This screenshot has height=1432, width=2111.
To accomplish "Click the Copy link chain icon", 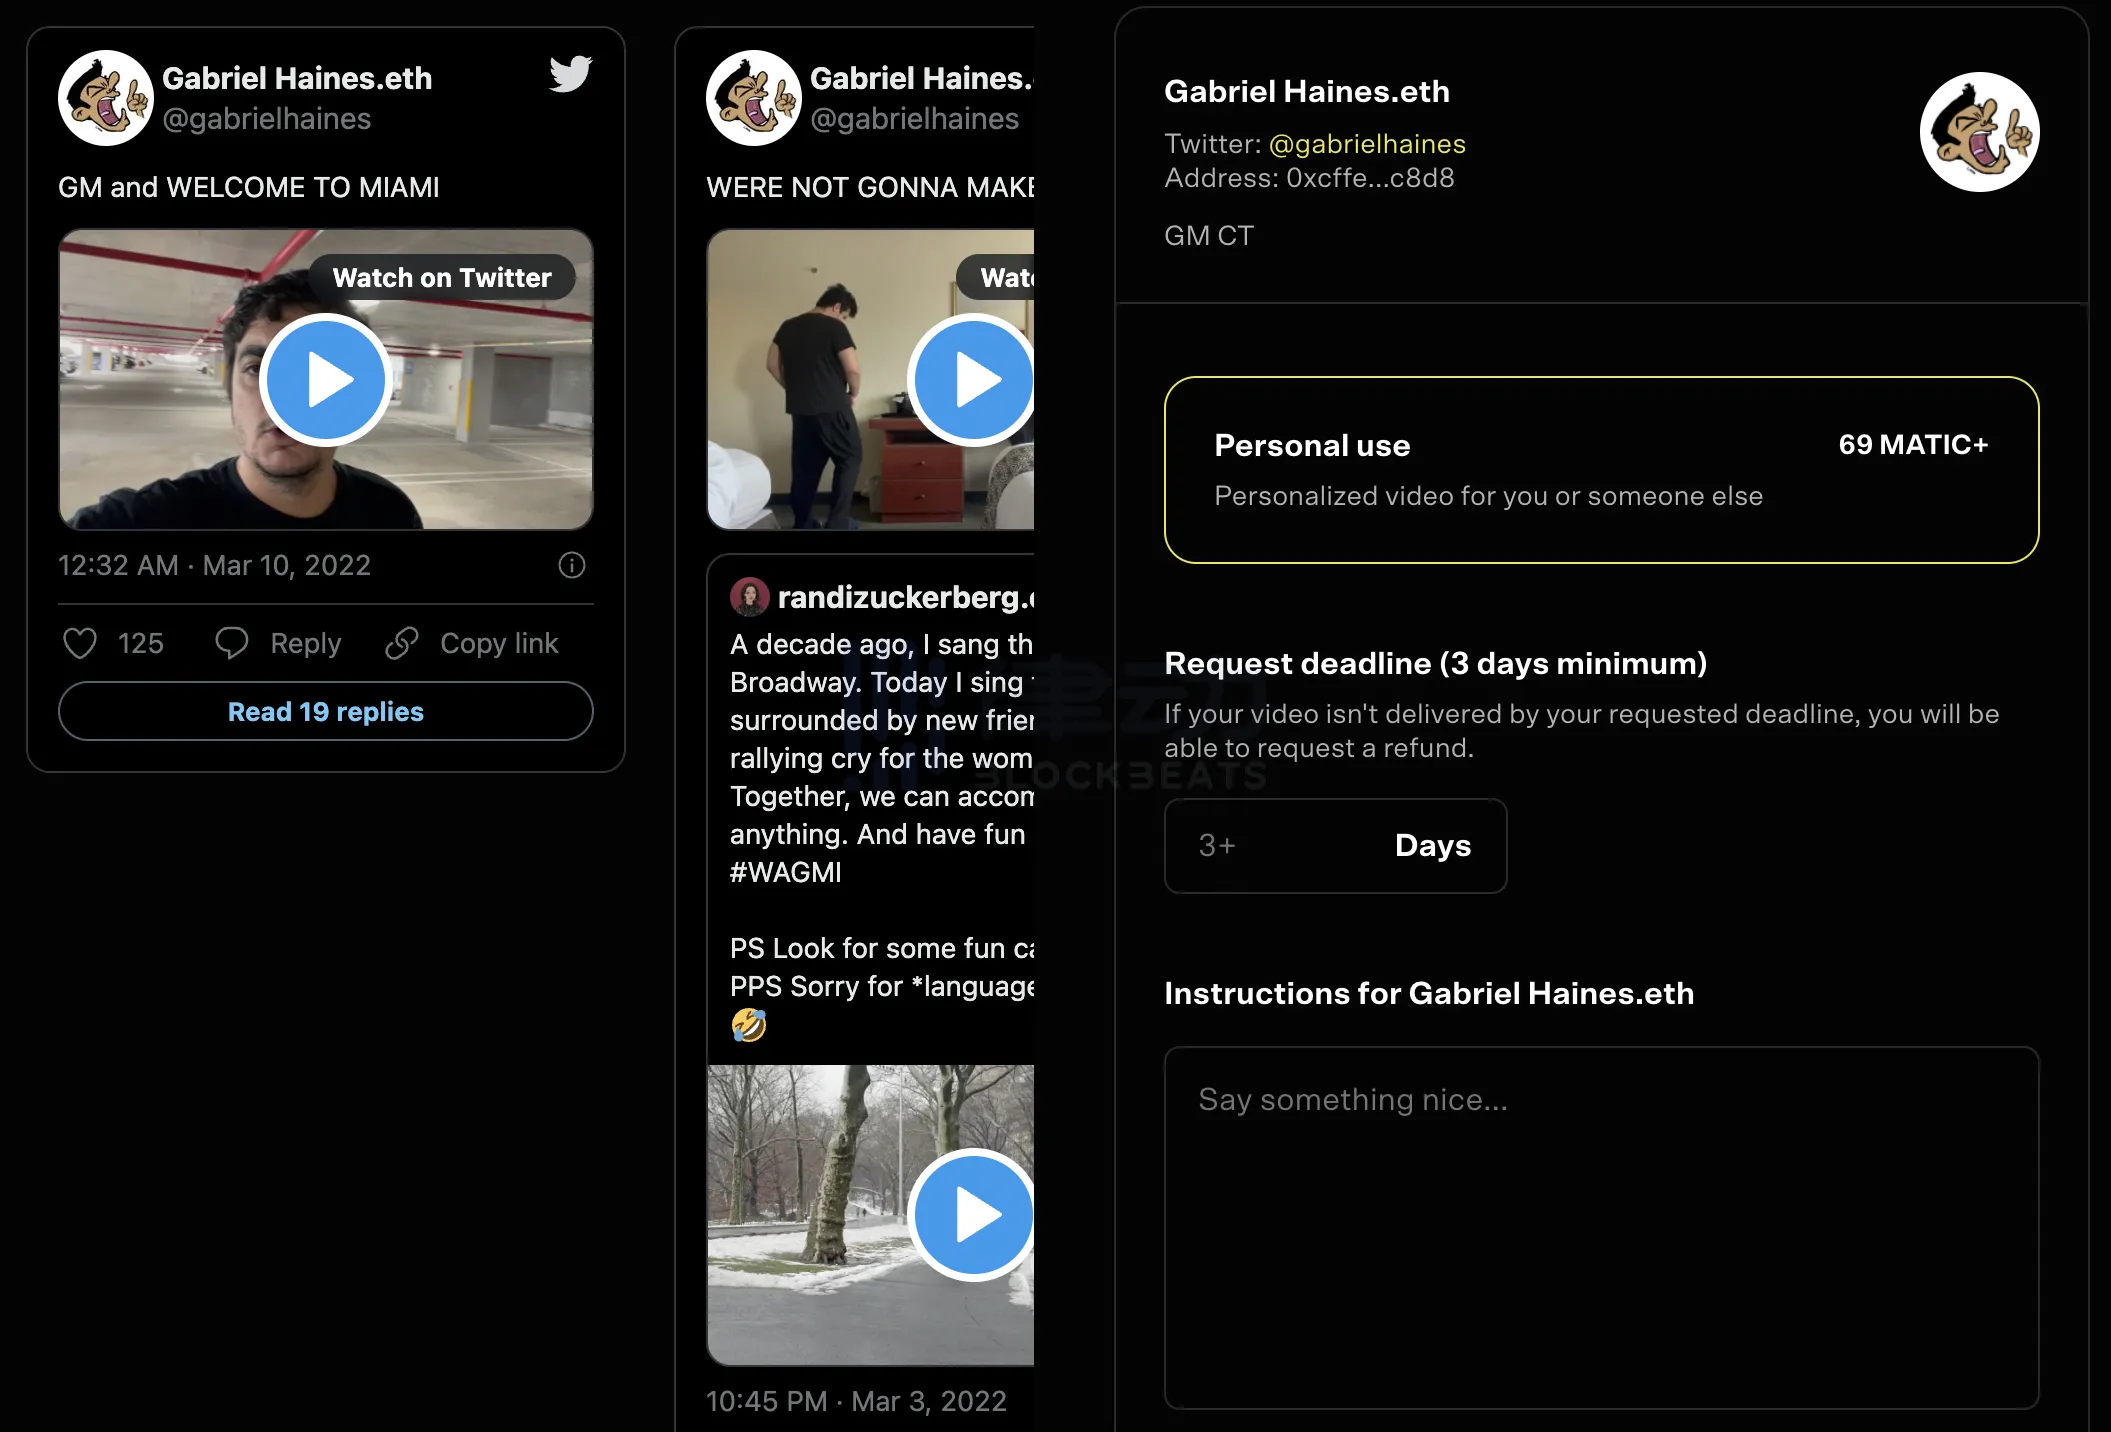I will pyautogui.click(x=402, y=643).
